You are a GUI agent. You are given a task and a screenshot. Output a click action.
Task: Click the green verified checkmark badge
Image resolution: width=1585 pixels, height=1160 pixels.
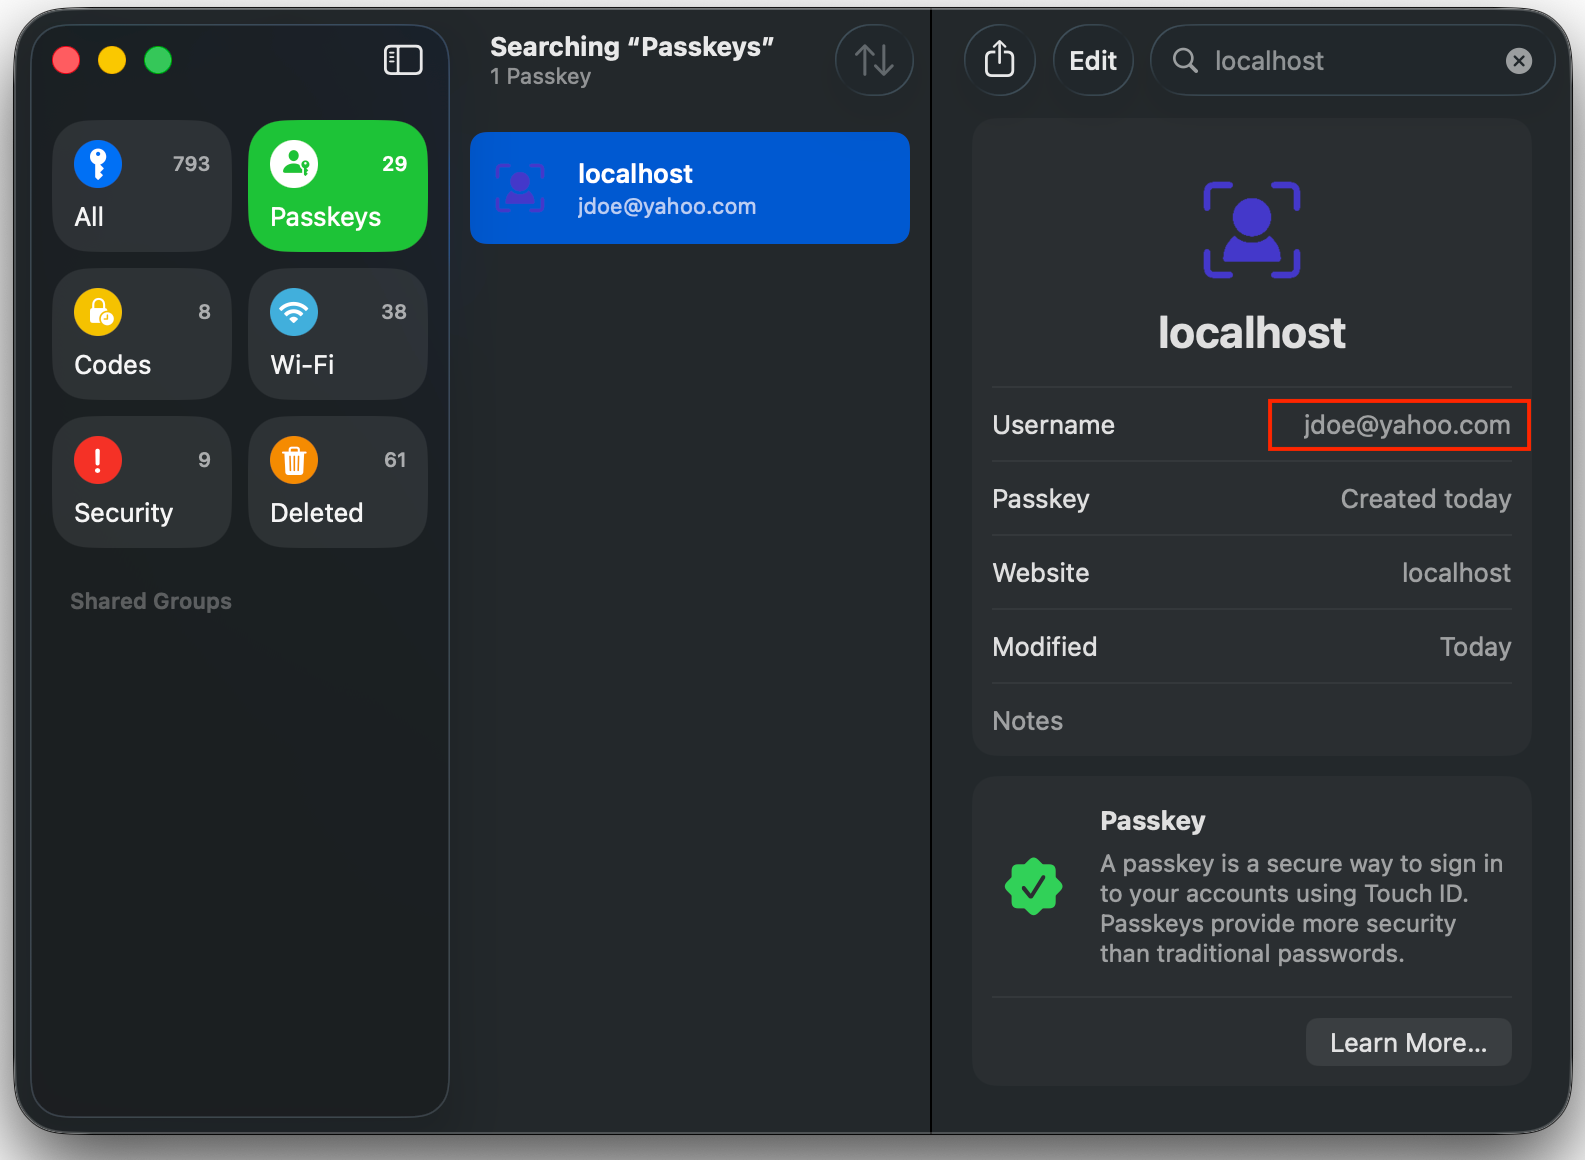pos(1033,887)
